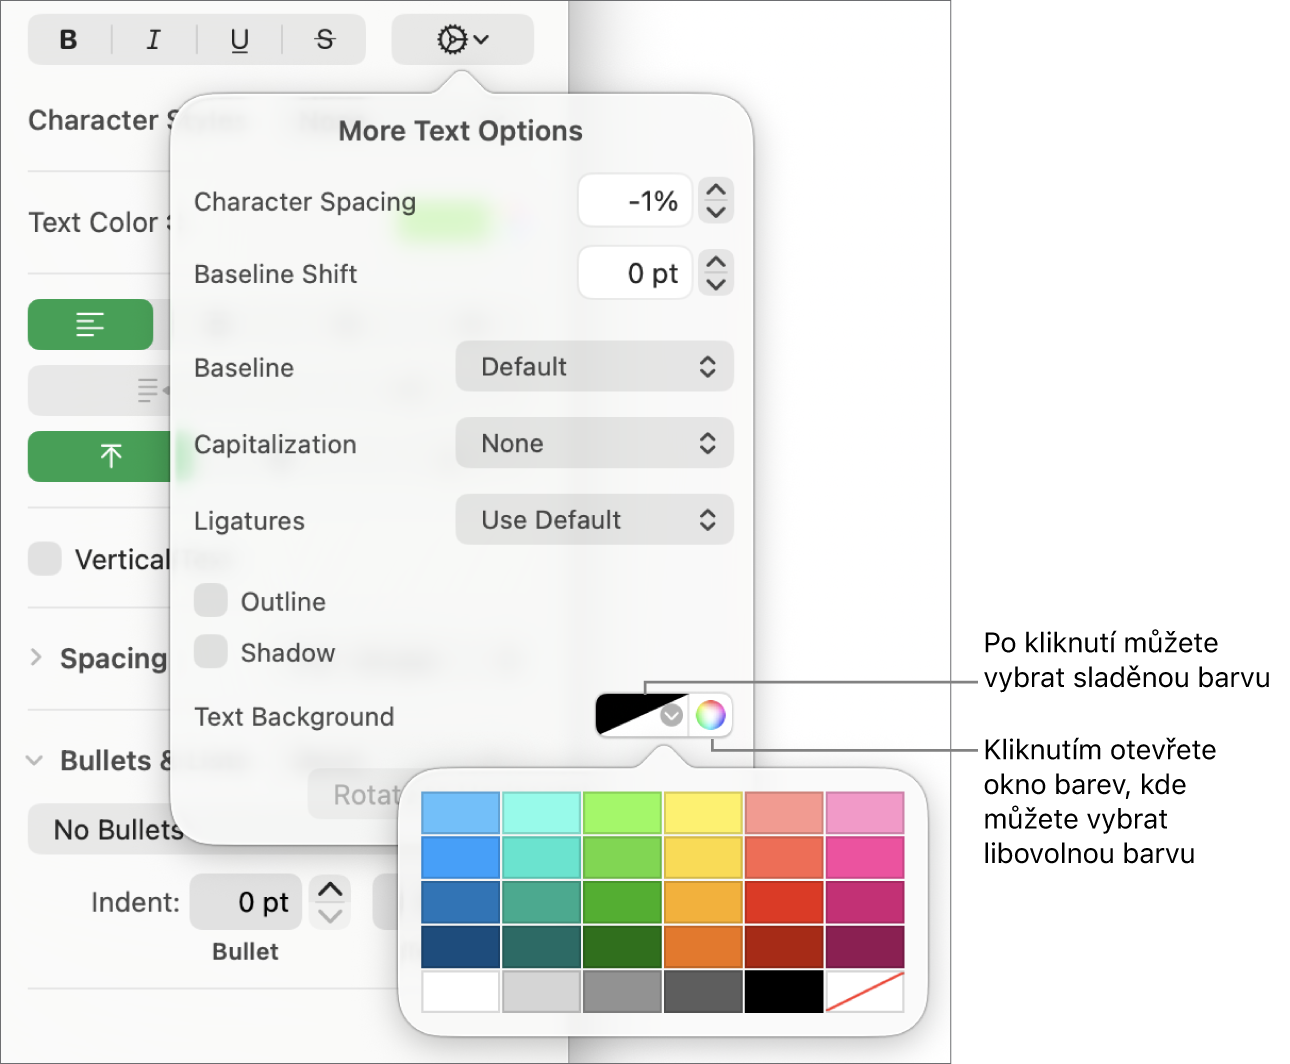Enable the Shadow checkbox
1290x1064 pixels.
[x=211, y=652]
